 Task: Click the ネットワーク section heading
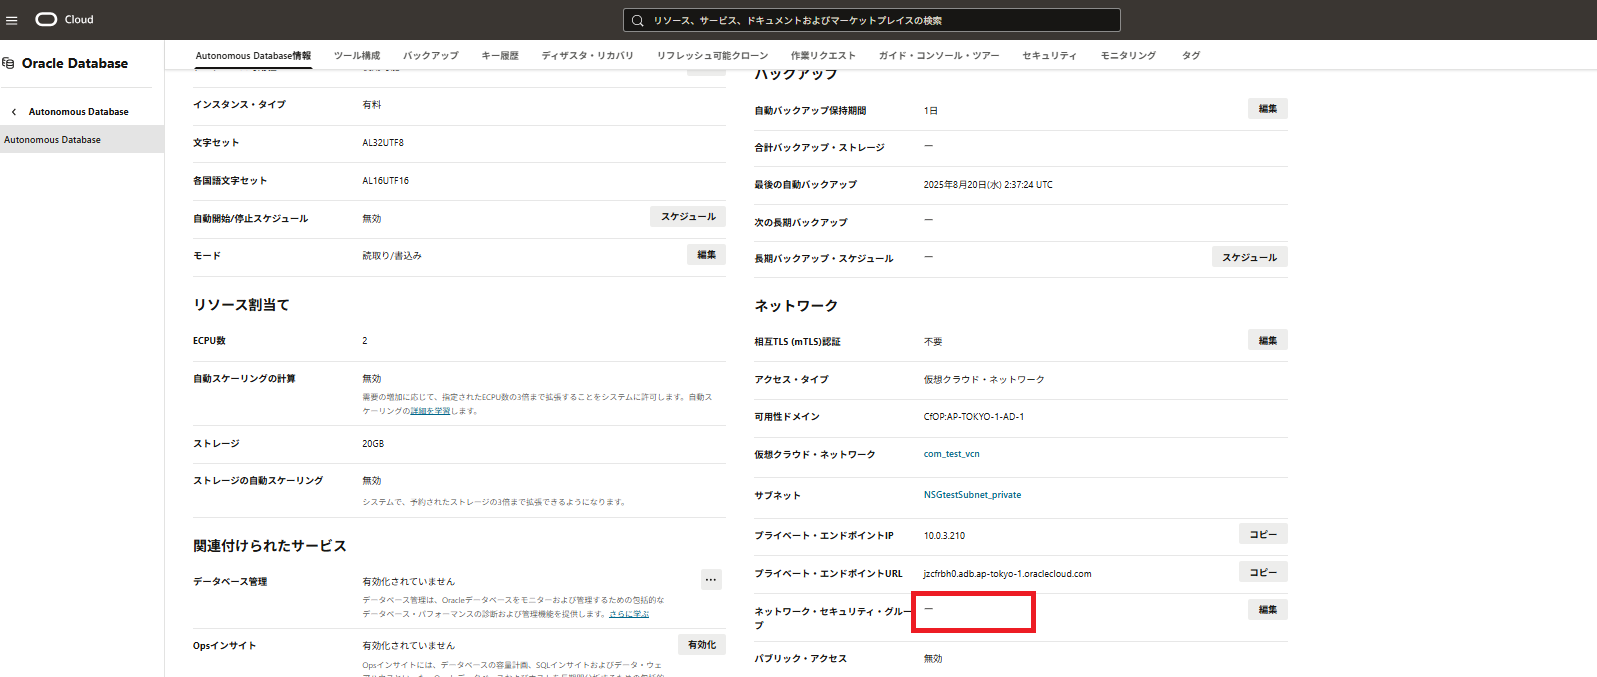click(x=796, y=306)
